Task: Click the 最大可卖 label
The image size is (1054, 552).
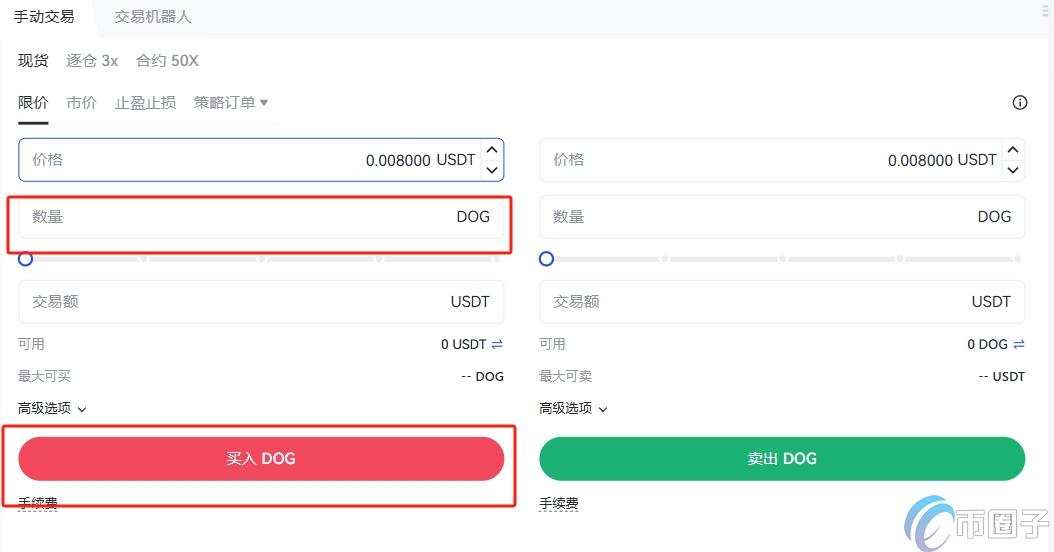Action: tap(566, 377)
